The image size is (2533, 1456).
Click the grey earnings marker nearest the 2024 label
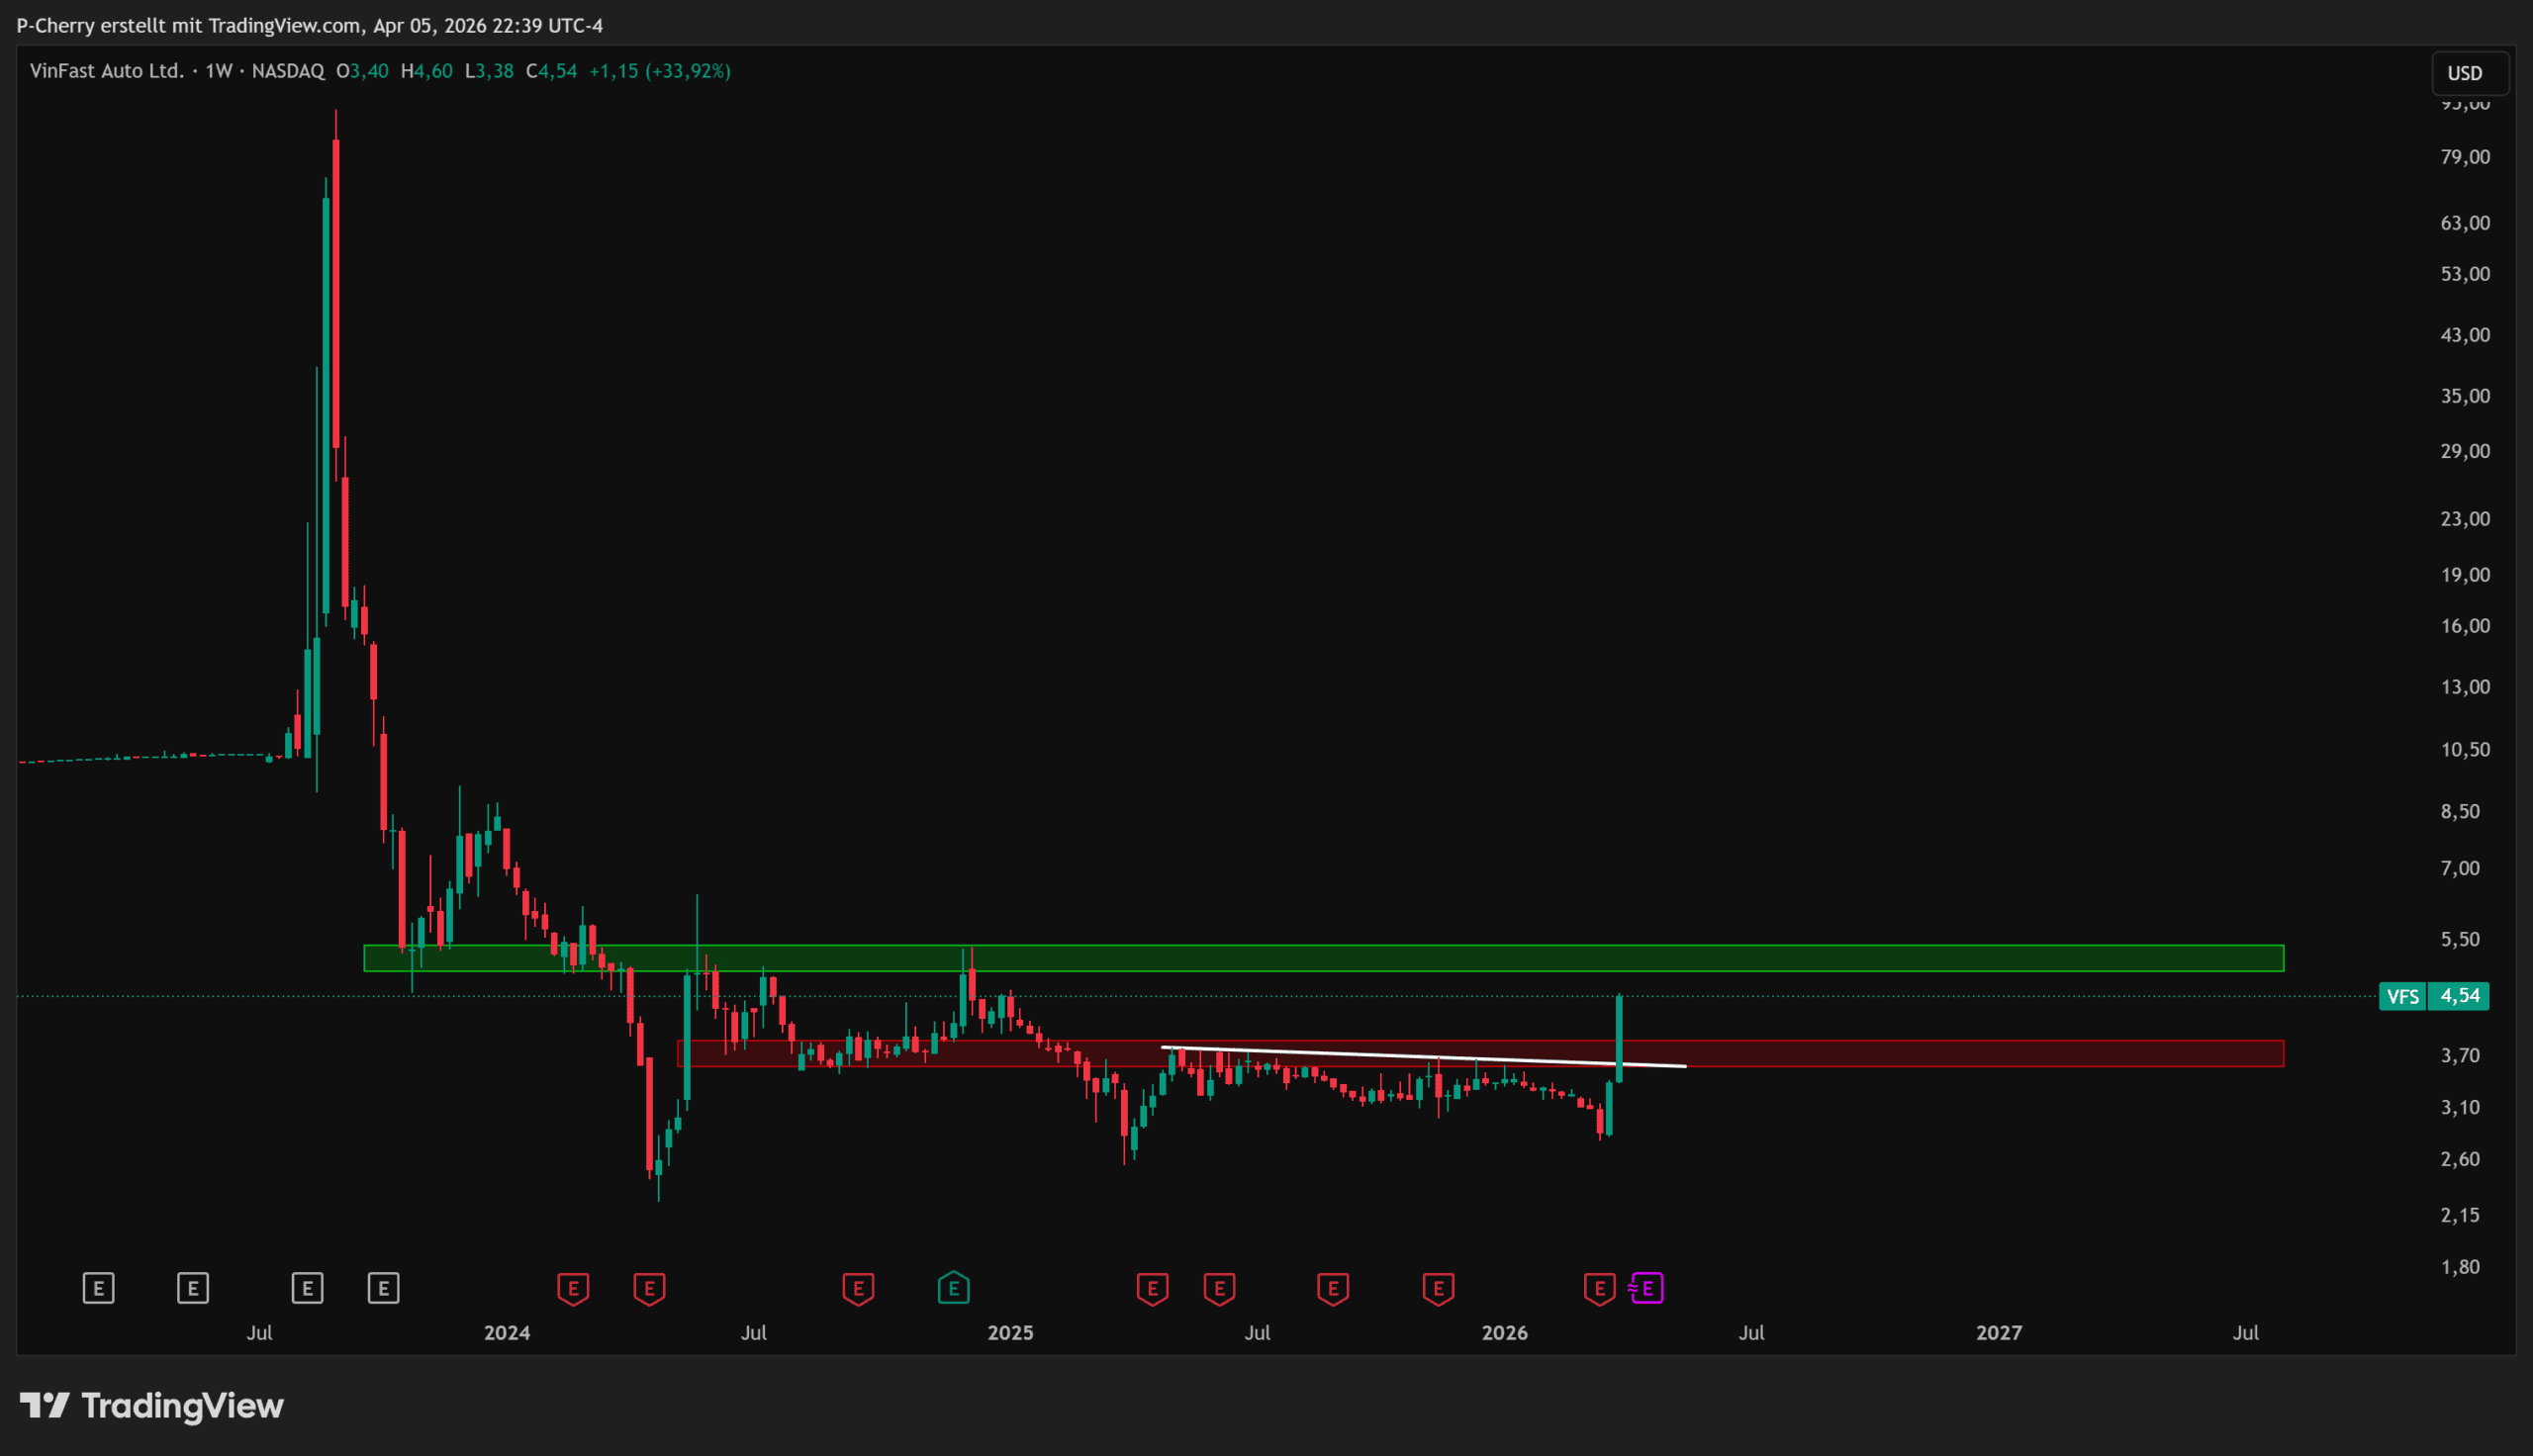(x=383, y=1288)
